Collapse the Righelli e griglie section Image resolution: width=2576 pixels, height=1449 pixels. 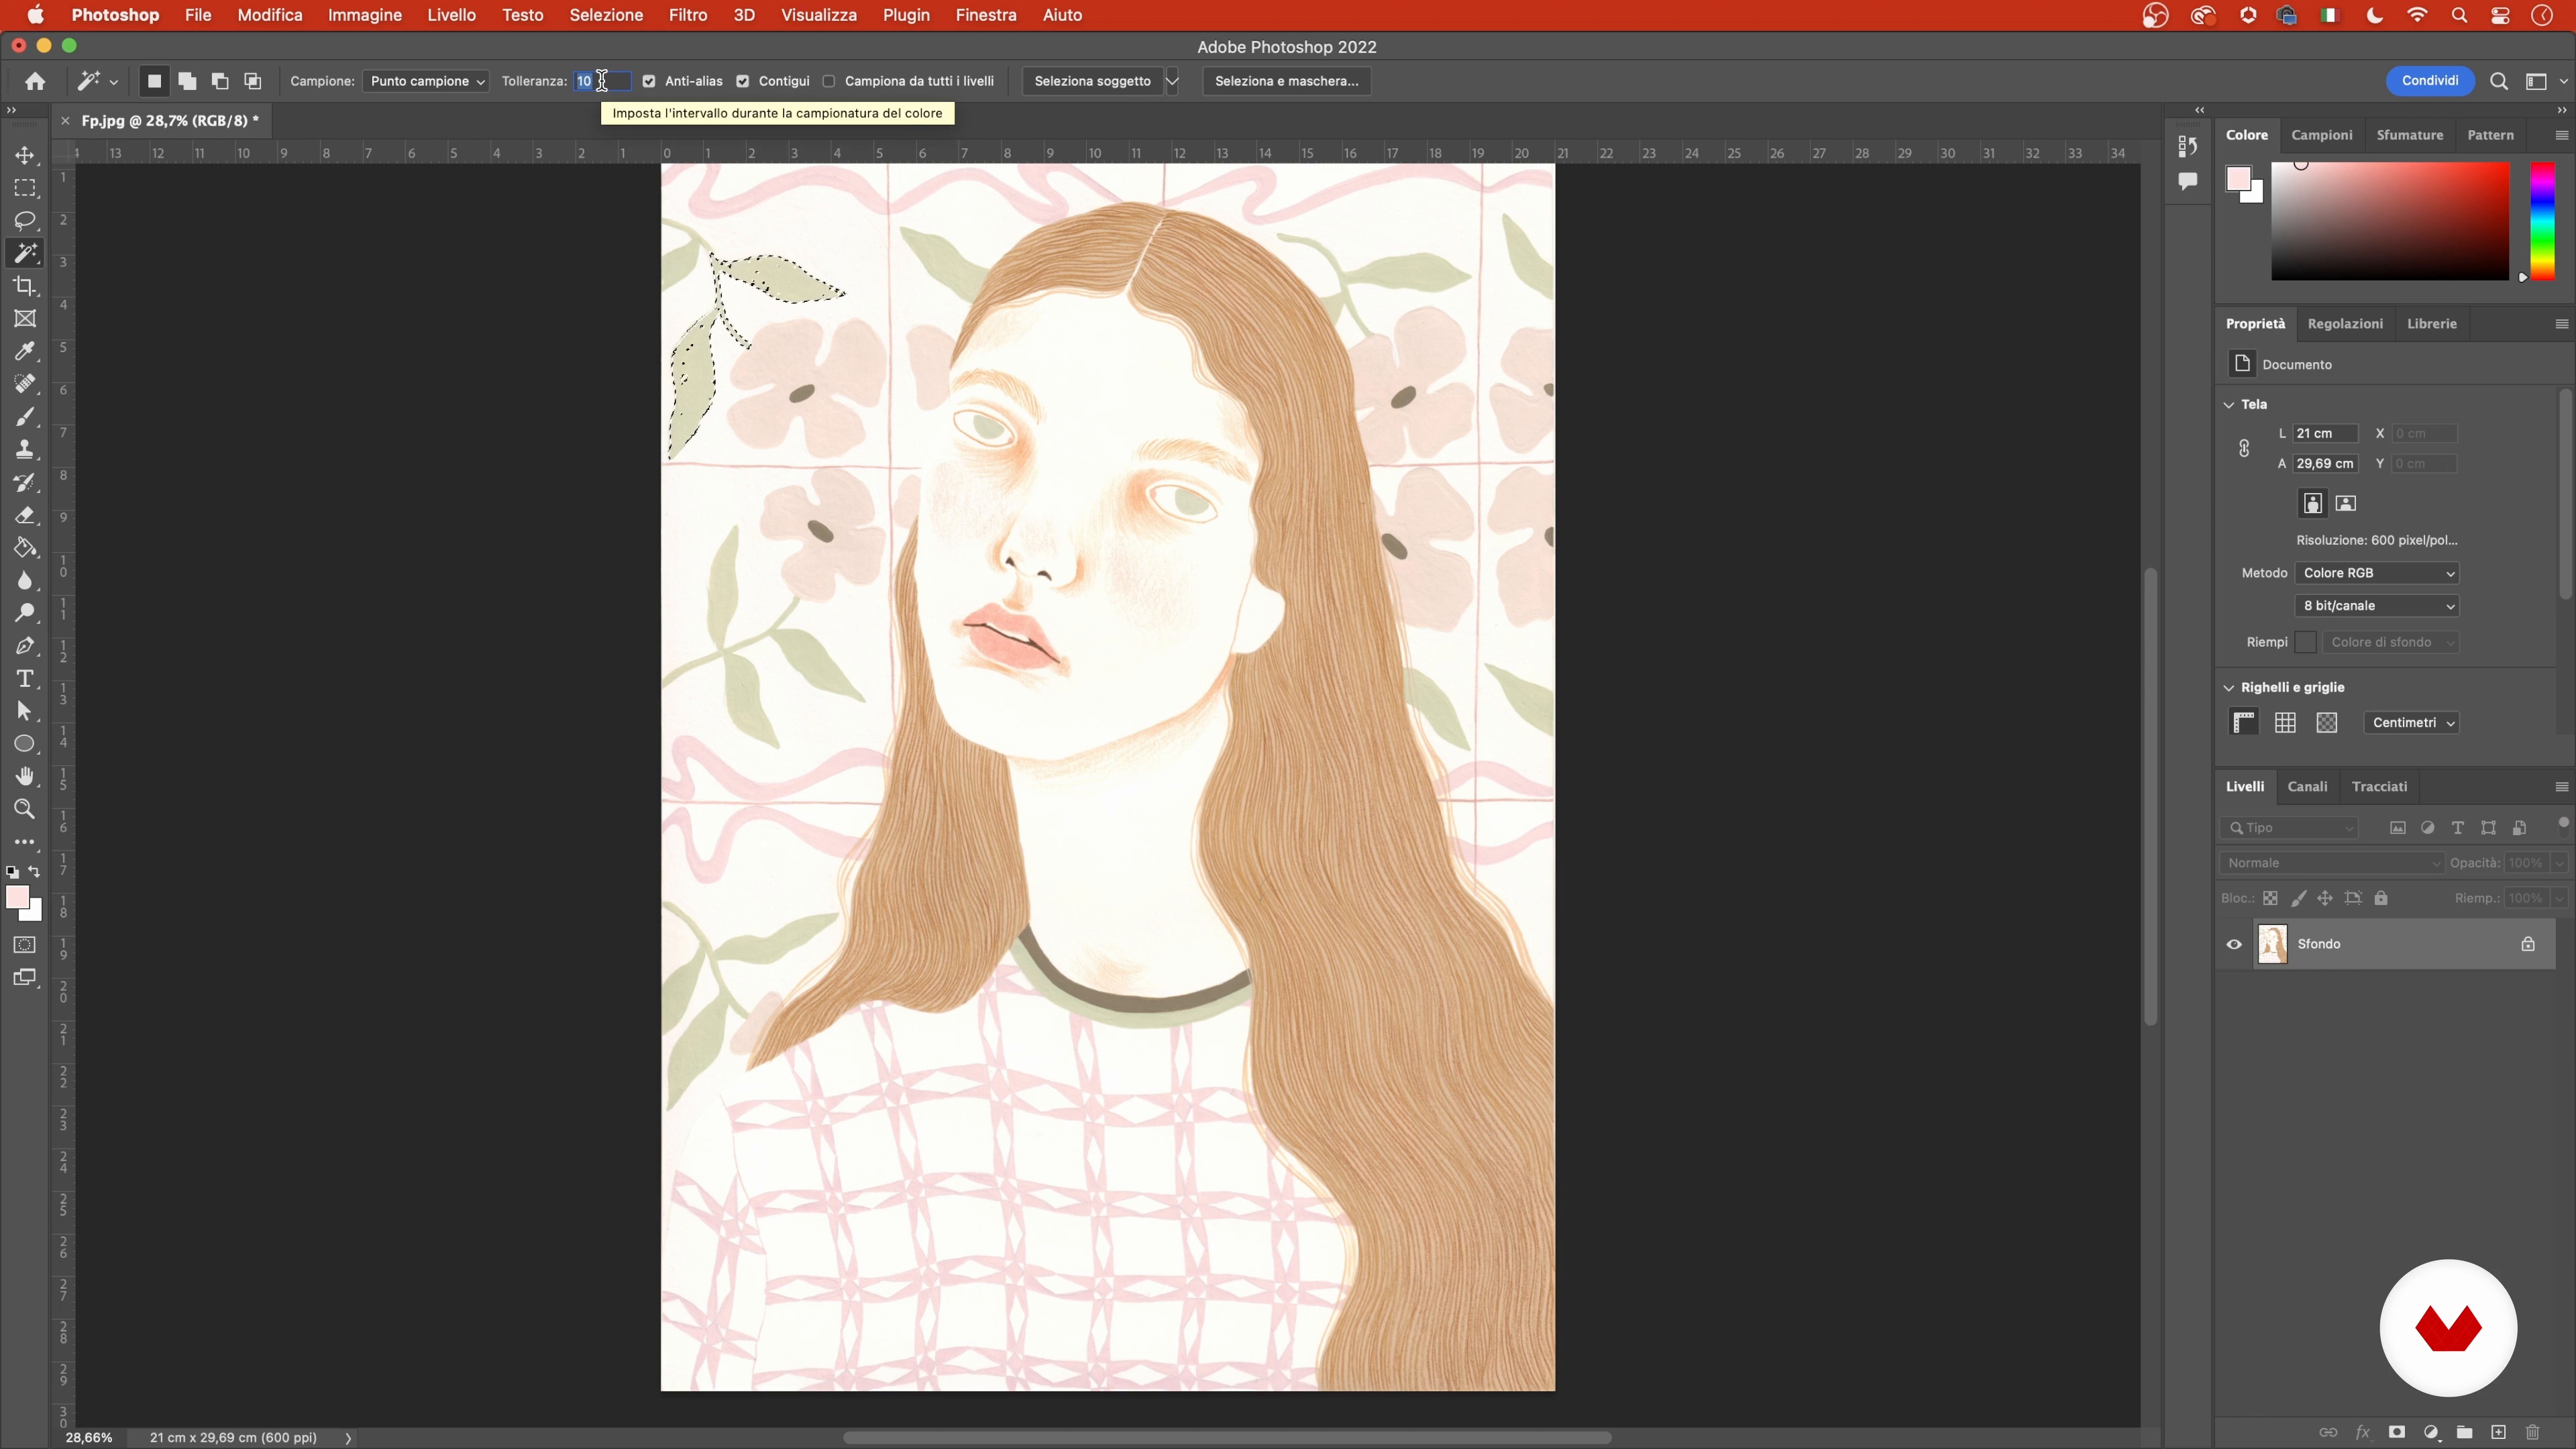pos(2229,687)
